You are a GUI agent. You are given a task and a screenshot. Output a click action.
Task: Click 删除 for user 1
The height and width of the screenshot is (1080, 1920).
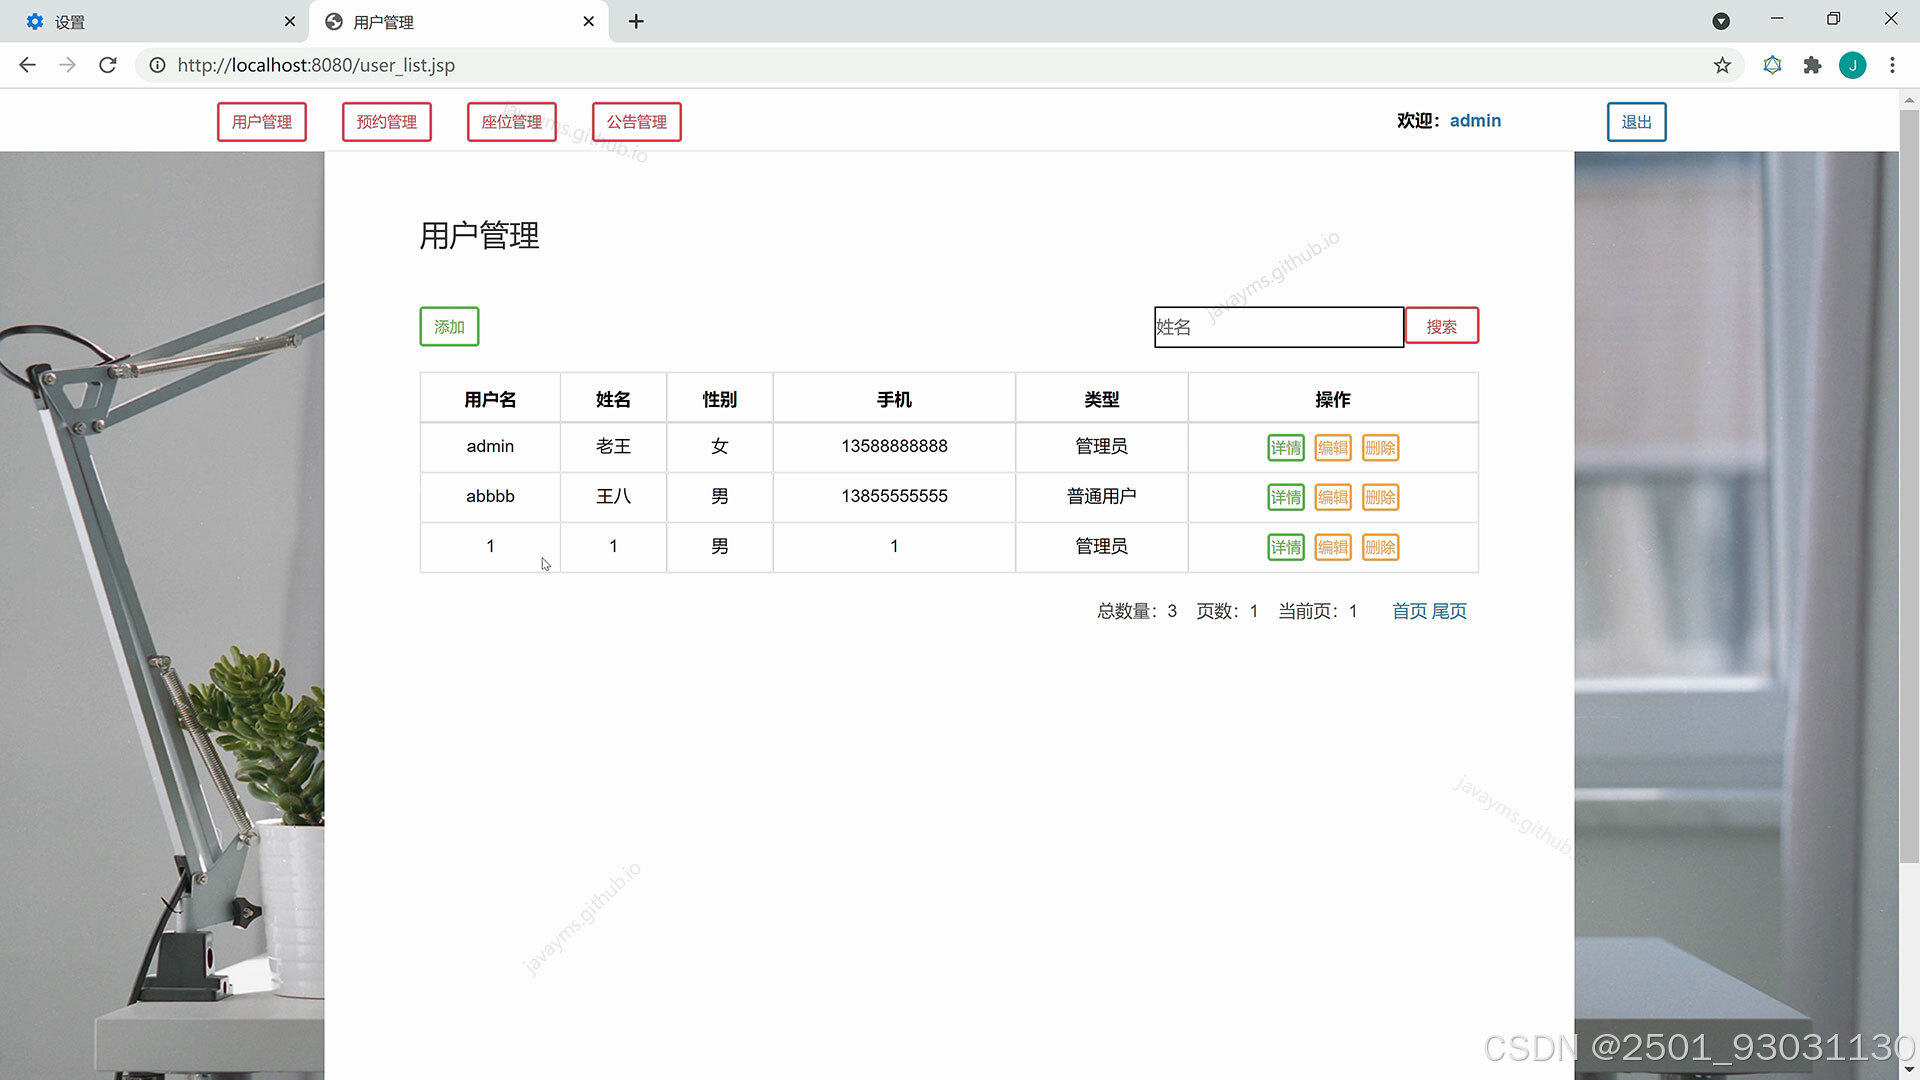[x=1380, y=547]
